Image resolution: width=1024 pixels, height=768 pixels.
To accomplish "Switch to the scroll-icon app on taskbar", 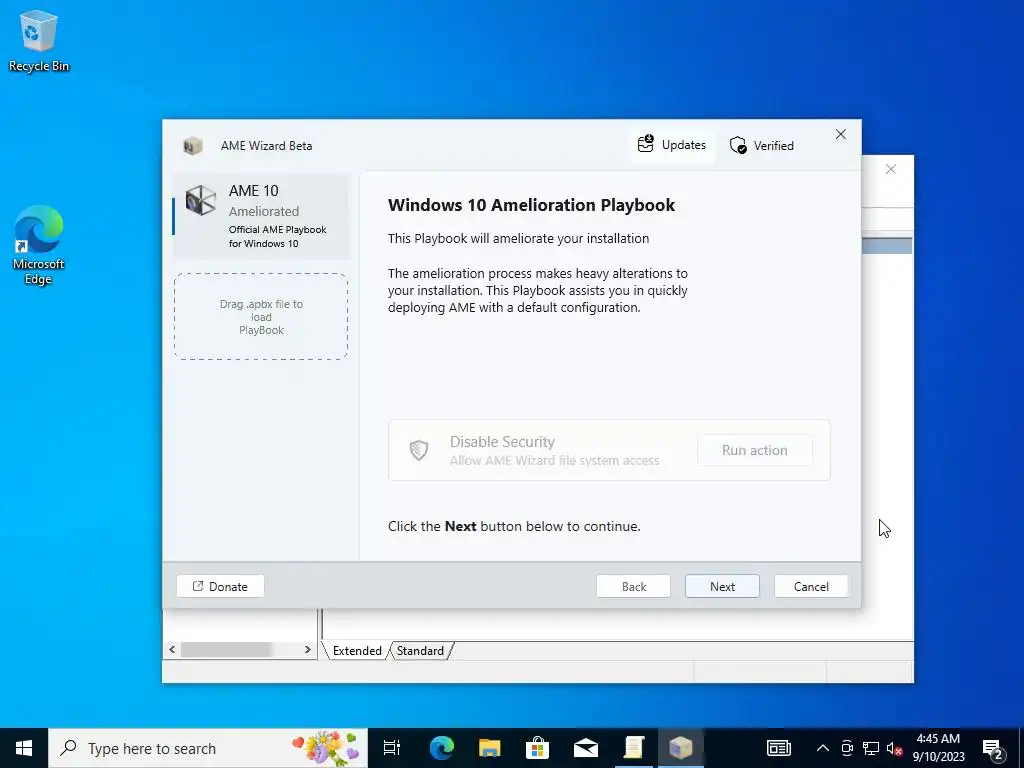I will coord(633,748).
